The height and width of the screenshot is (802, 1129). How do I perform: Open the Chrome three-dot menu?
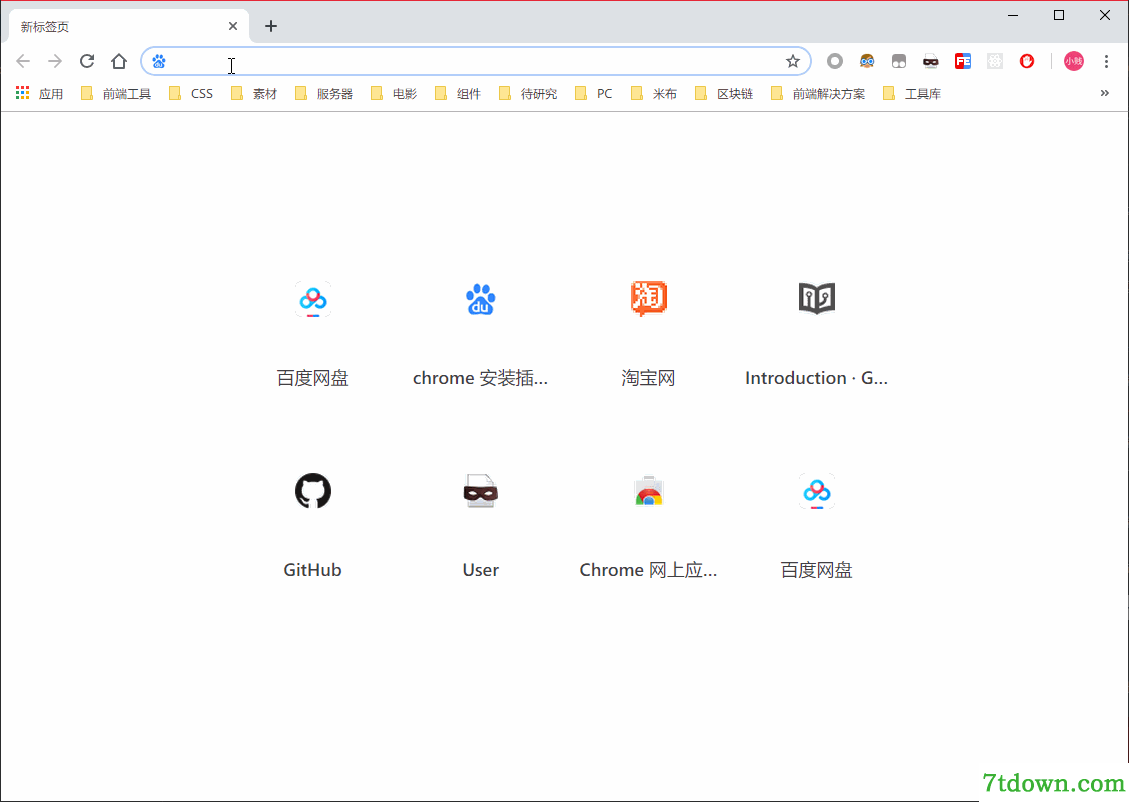(1106, 61)
